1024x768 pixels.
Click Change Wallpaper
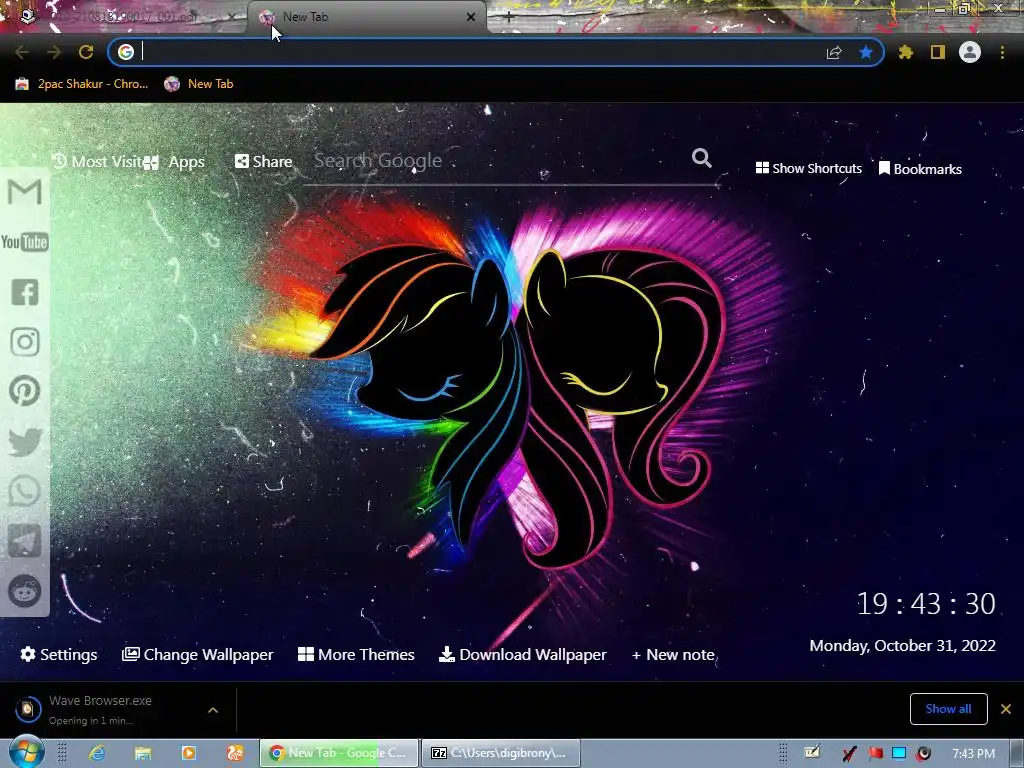point(197,654)
